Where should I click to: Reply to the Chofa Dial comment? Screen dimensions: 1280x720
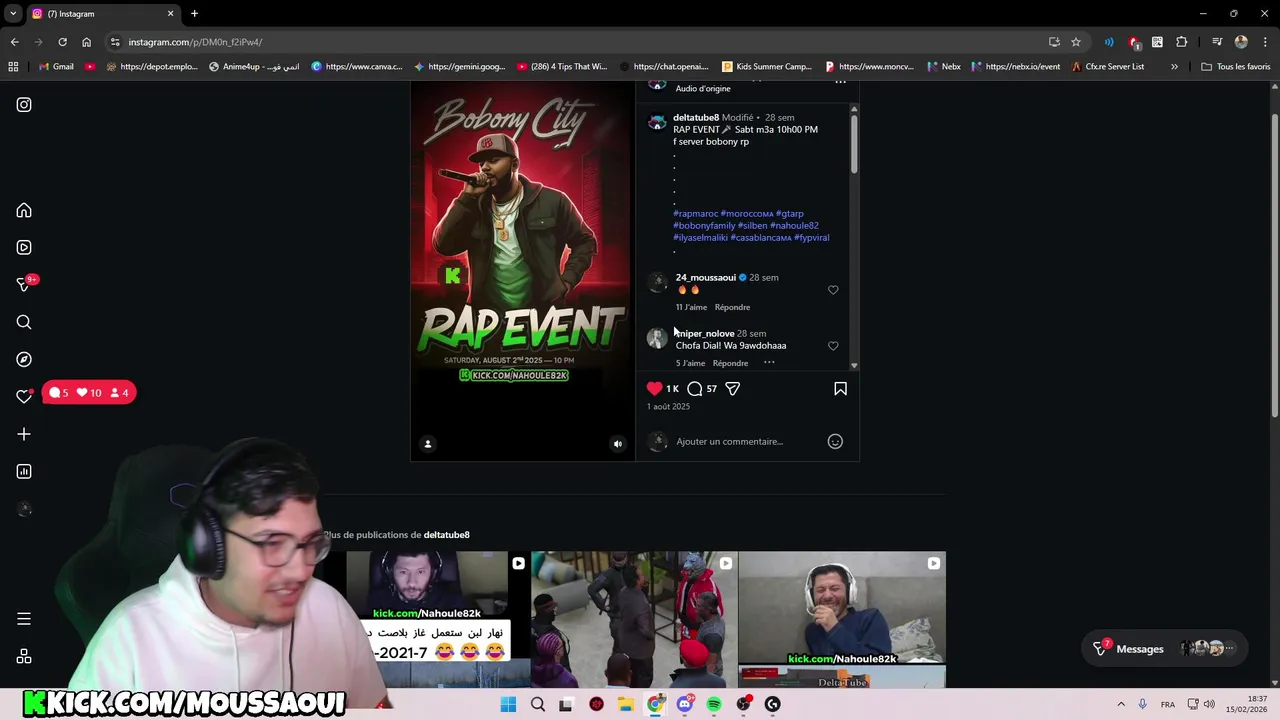(730, 363)
